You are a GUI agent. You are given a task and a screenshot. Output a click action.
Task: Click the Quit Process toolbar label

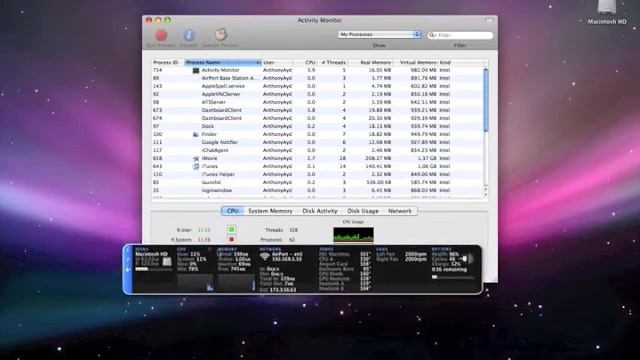coord(161,45)
